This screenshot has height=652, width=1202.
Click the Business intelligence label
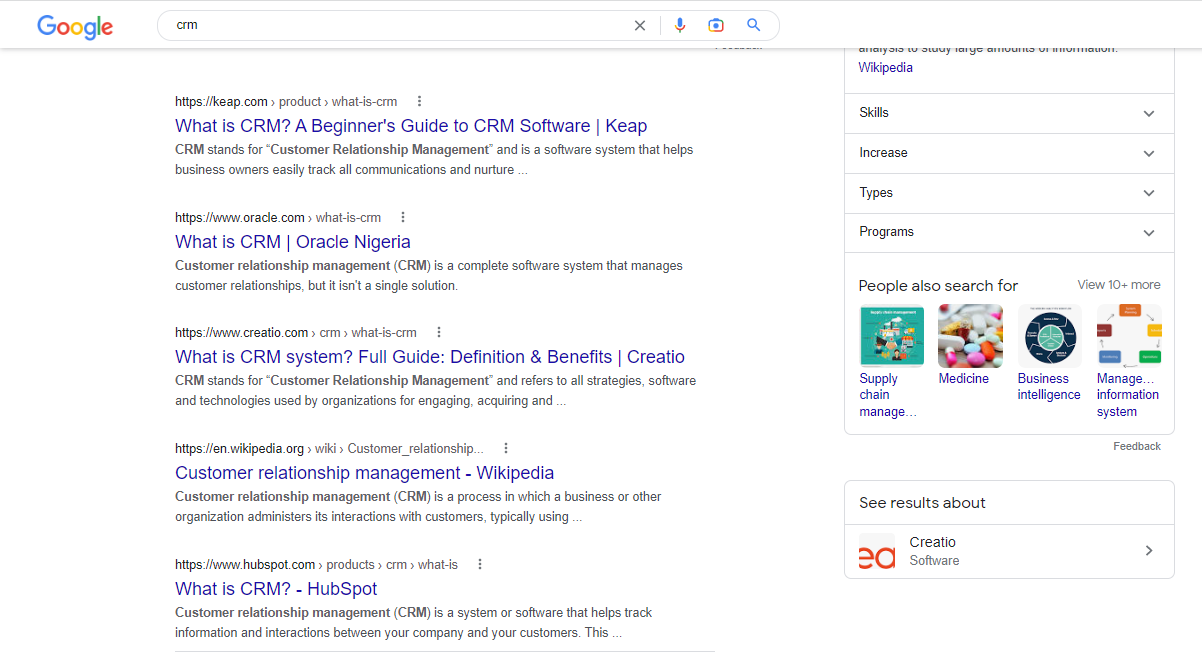click(x=1049, y=387)
